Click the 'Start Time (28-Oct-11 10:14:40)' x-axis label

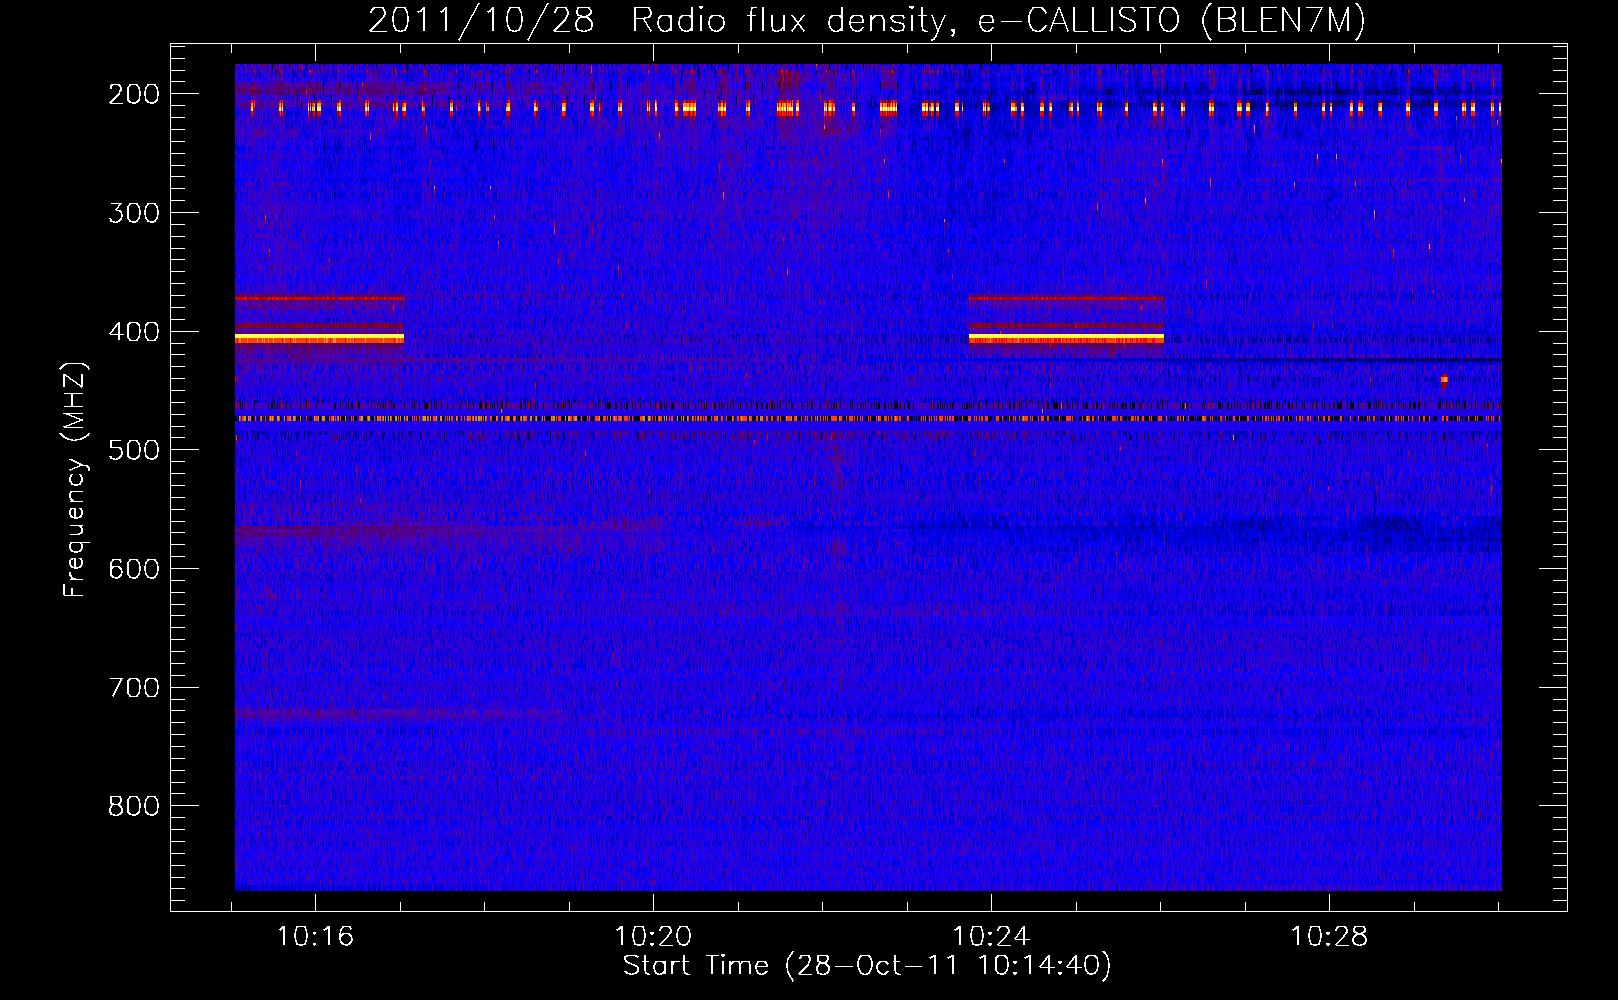coord(867,966)
